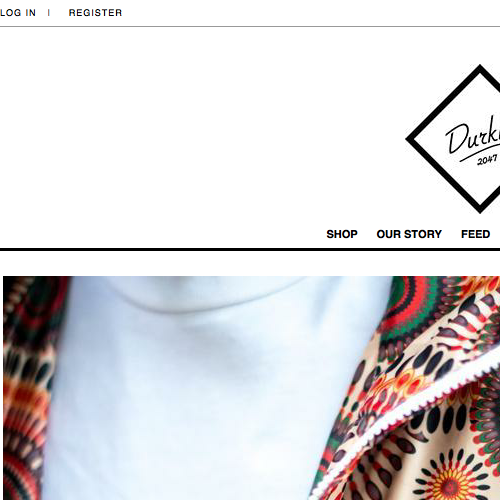This screenshot has width=500, height=500.
Task: Go to the OUR STORY page
Action: click(409, 234)
